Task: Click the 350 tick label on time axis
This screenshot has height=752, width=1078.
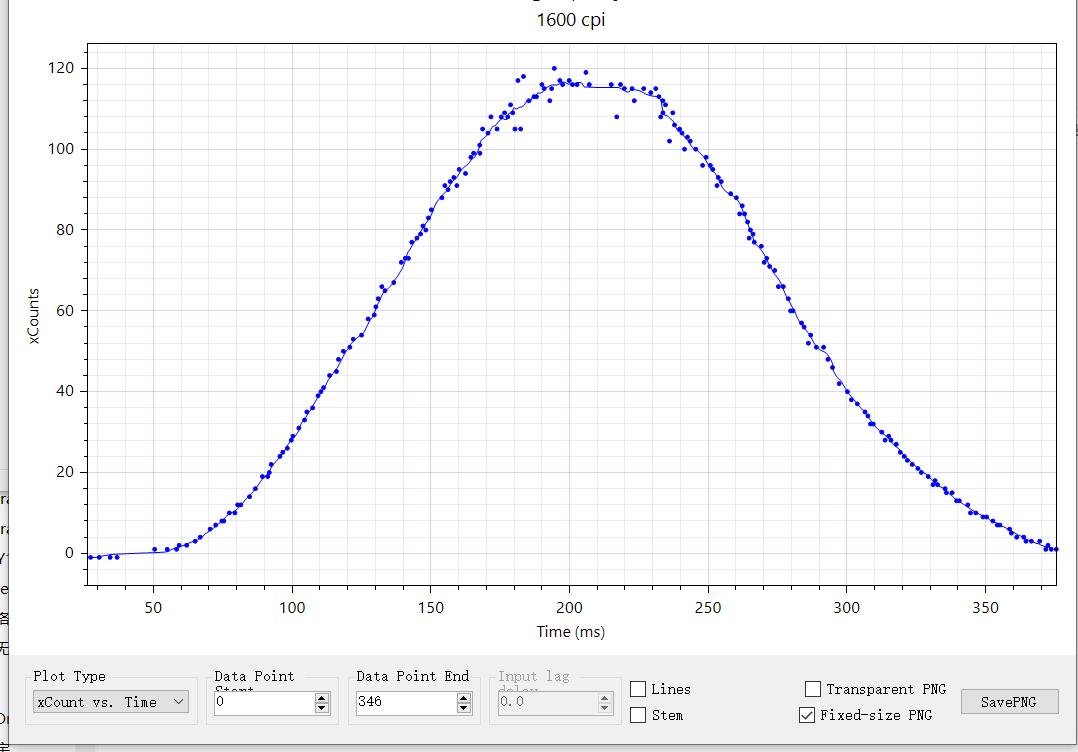Action: pos(985,608)
